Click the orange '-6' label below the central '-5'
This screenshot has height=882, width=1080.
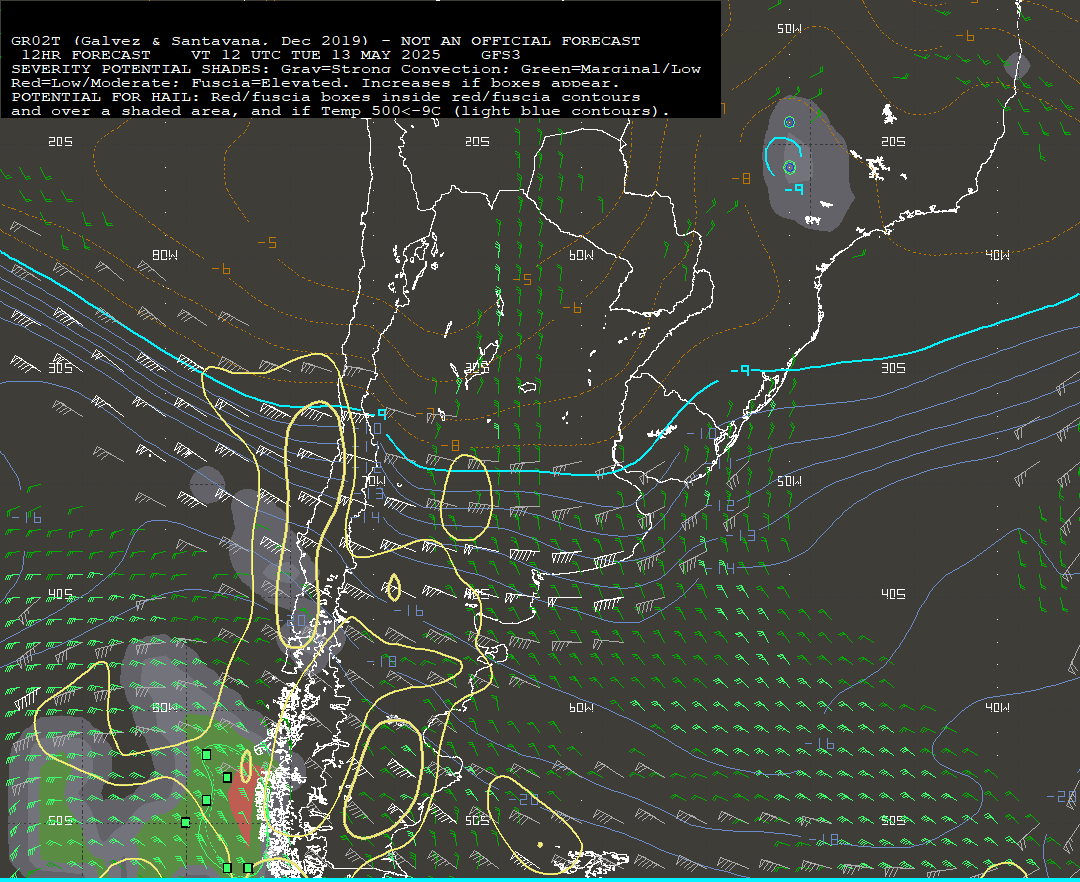572,307
